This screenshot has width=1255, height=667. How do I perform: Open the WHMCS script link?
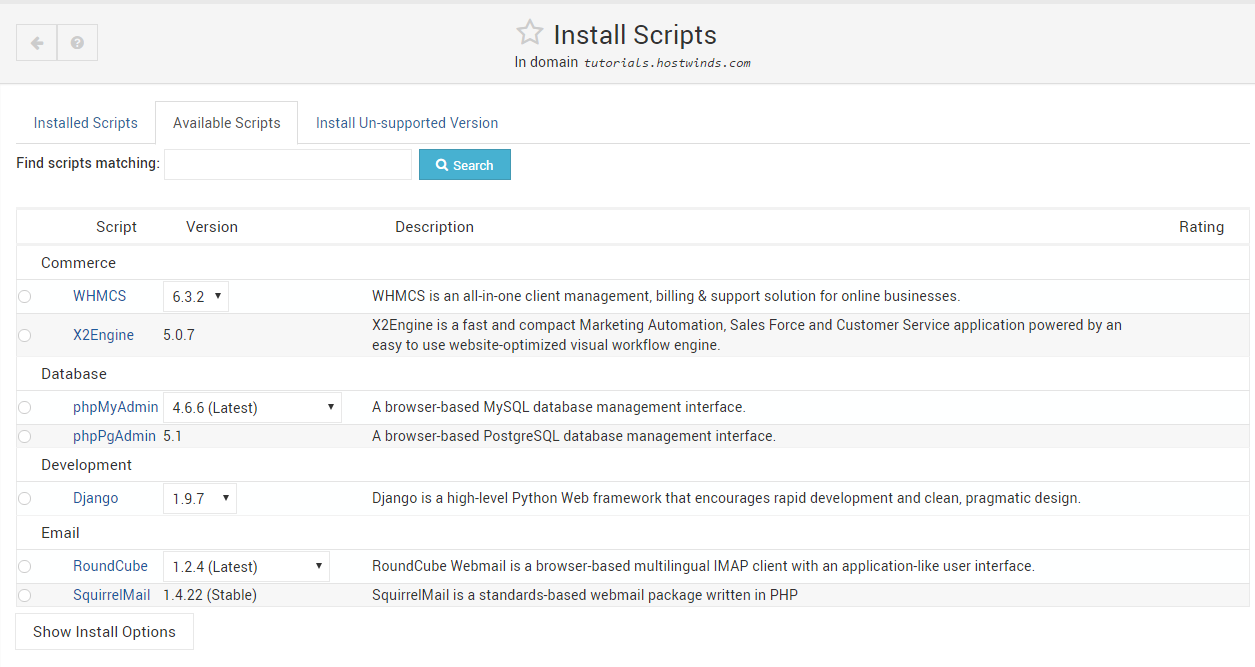click(100, 296)
